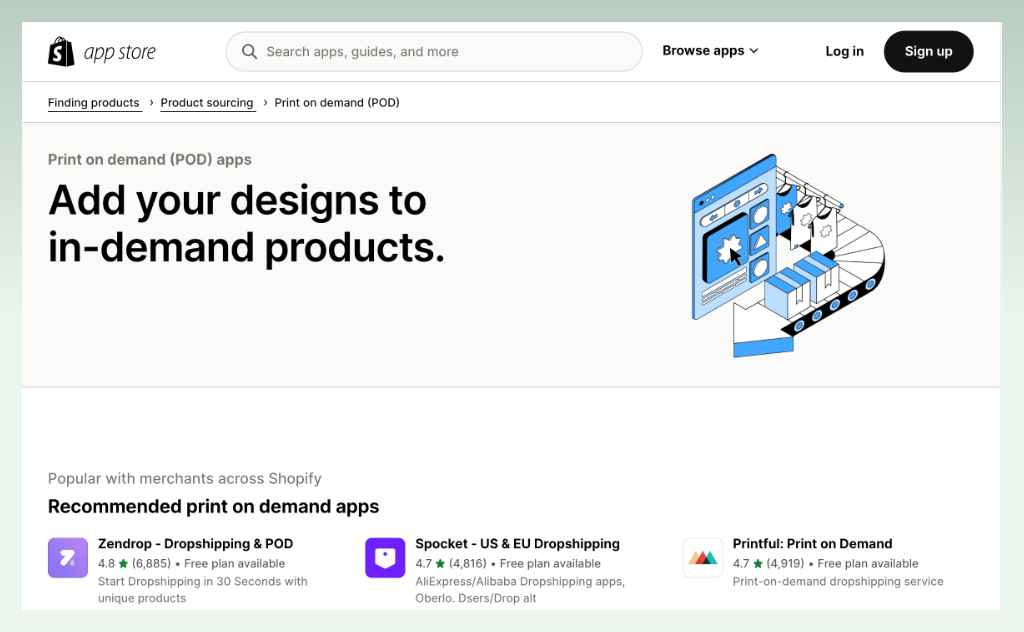Screen dimensions: 1024x632
Task: Click 'Add your designs to in-demand products.' headline
Action: tap(246, 224)
